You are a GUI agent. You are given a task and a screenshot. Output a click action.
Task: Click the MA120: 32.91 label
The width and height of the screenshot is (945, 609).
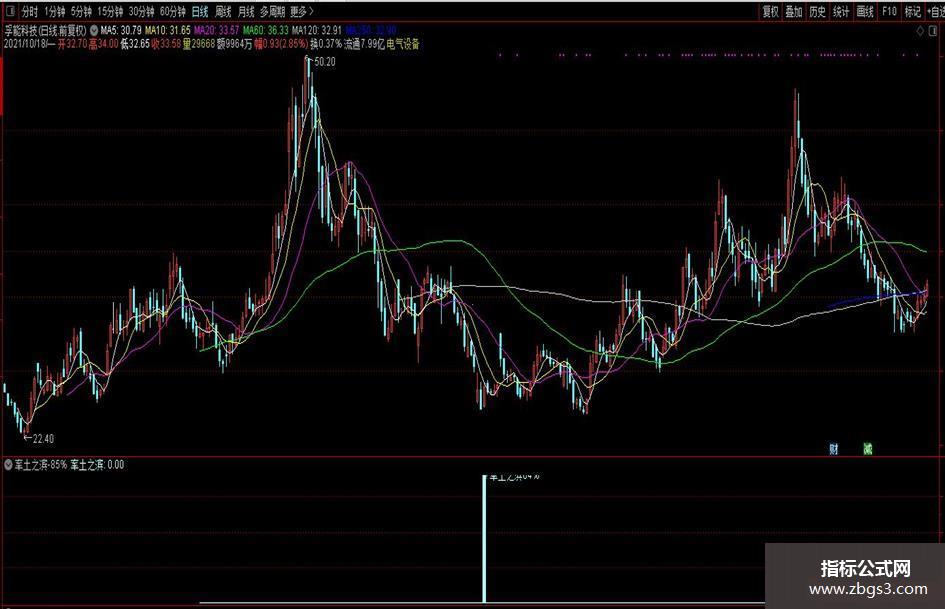[x=317, y=30]
